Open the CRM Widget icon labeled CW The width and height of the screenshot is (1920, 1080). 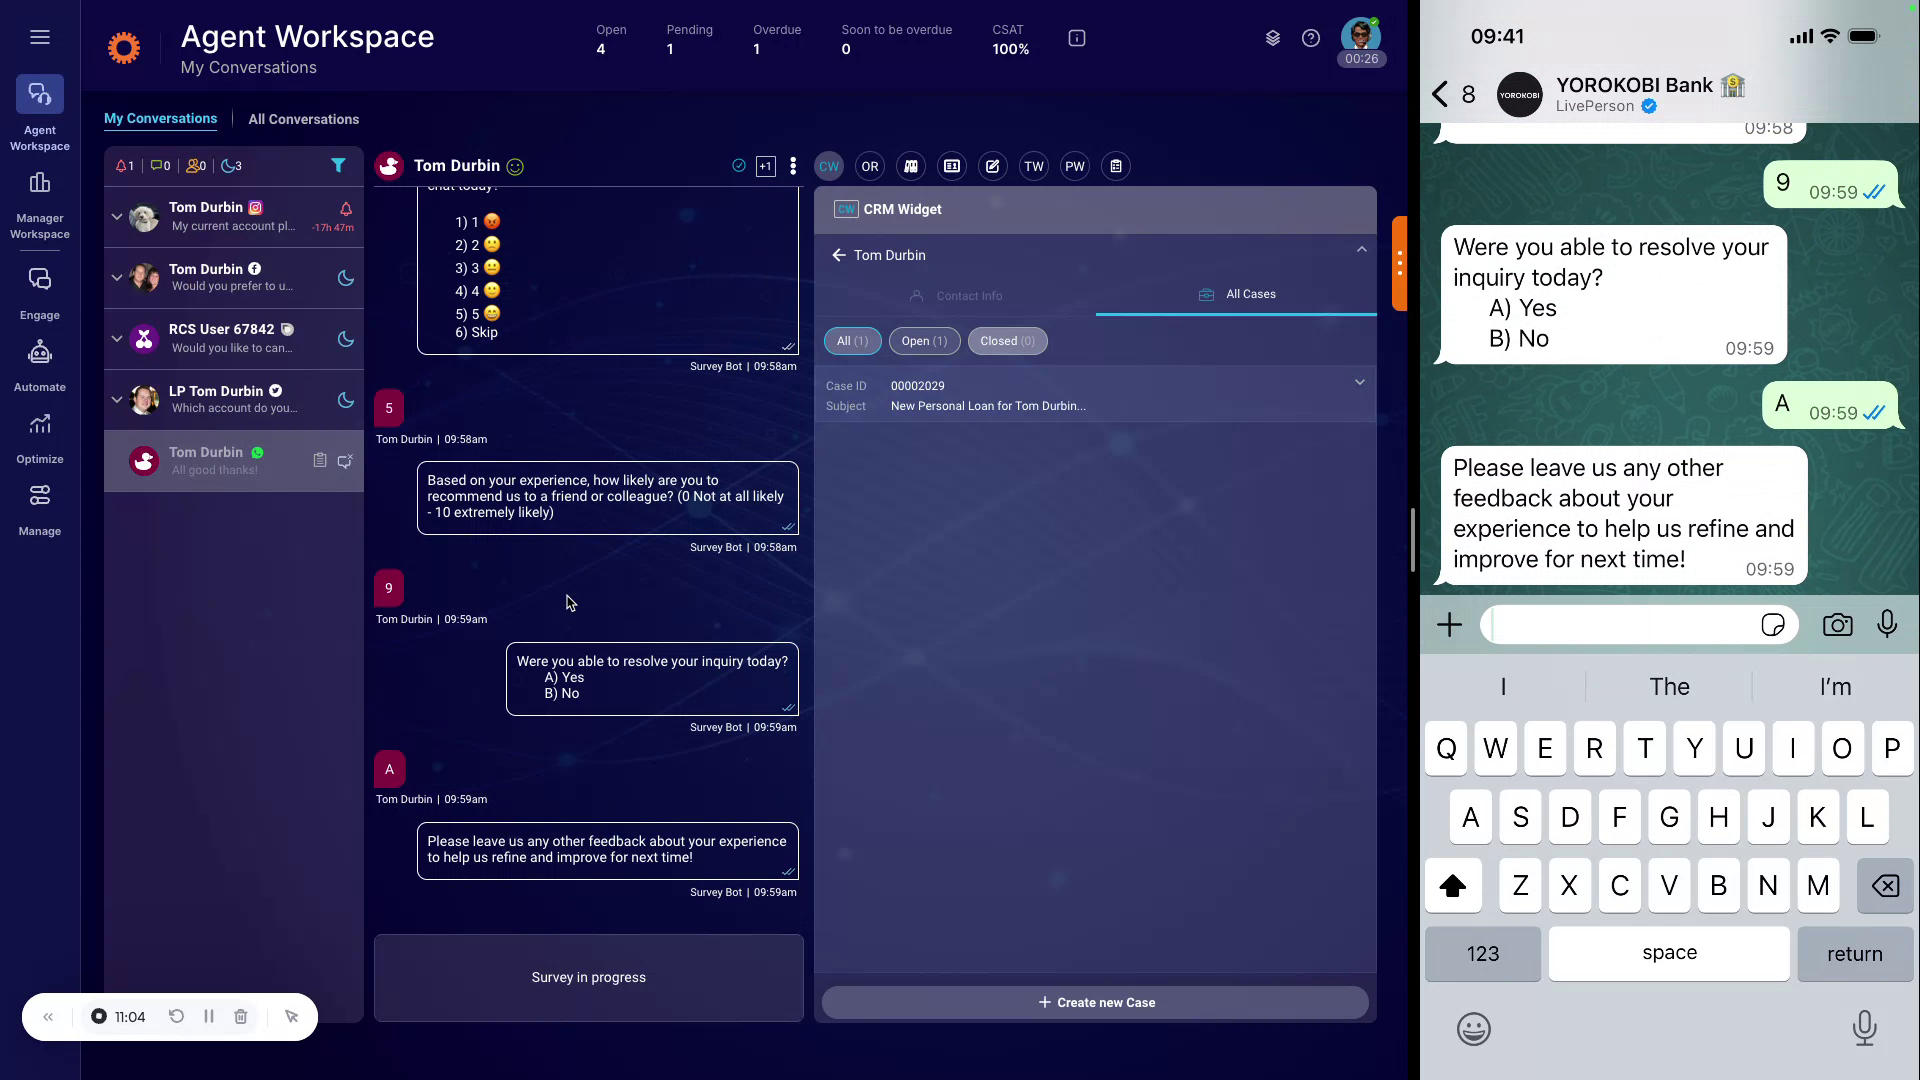828,166
